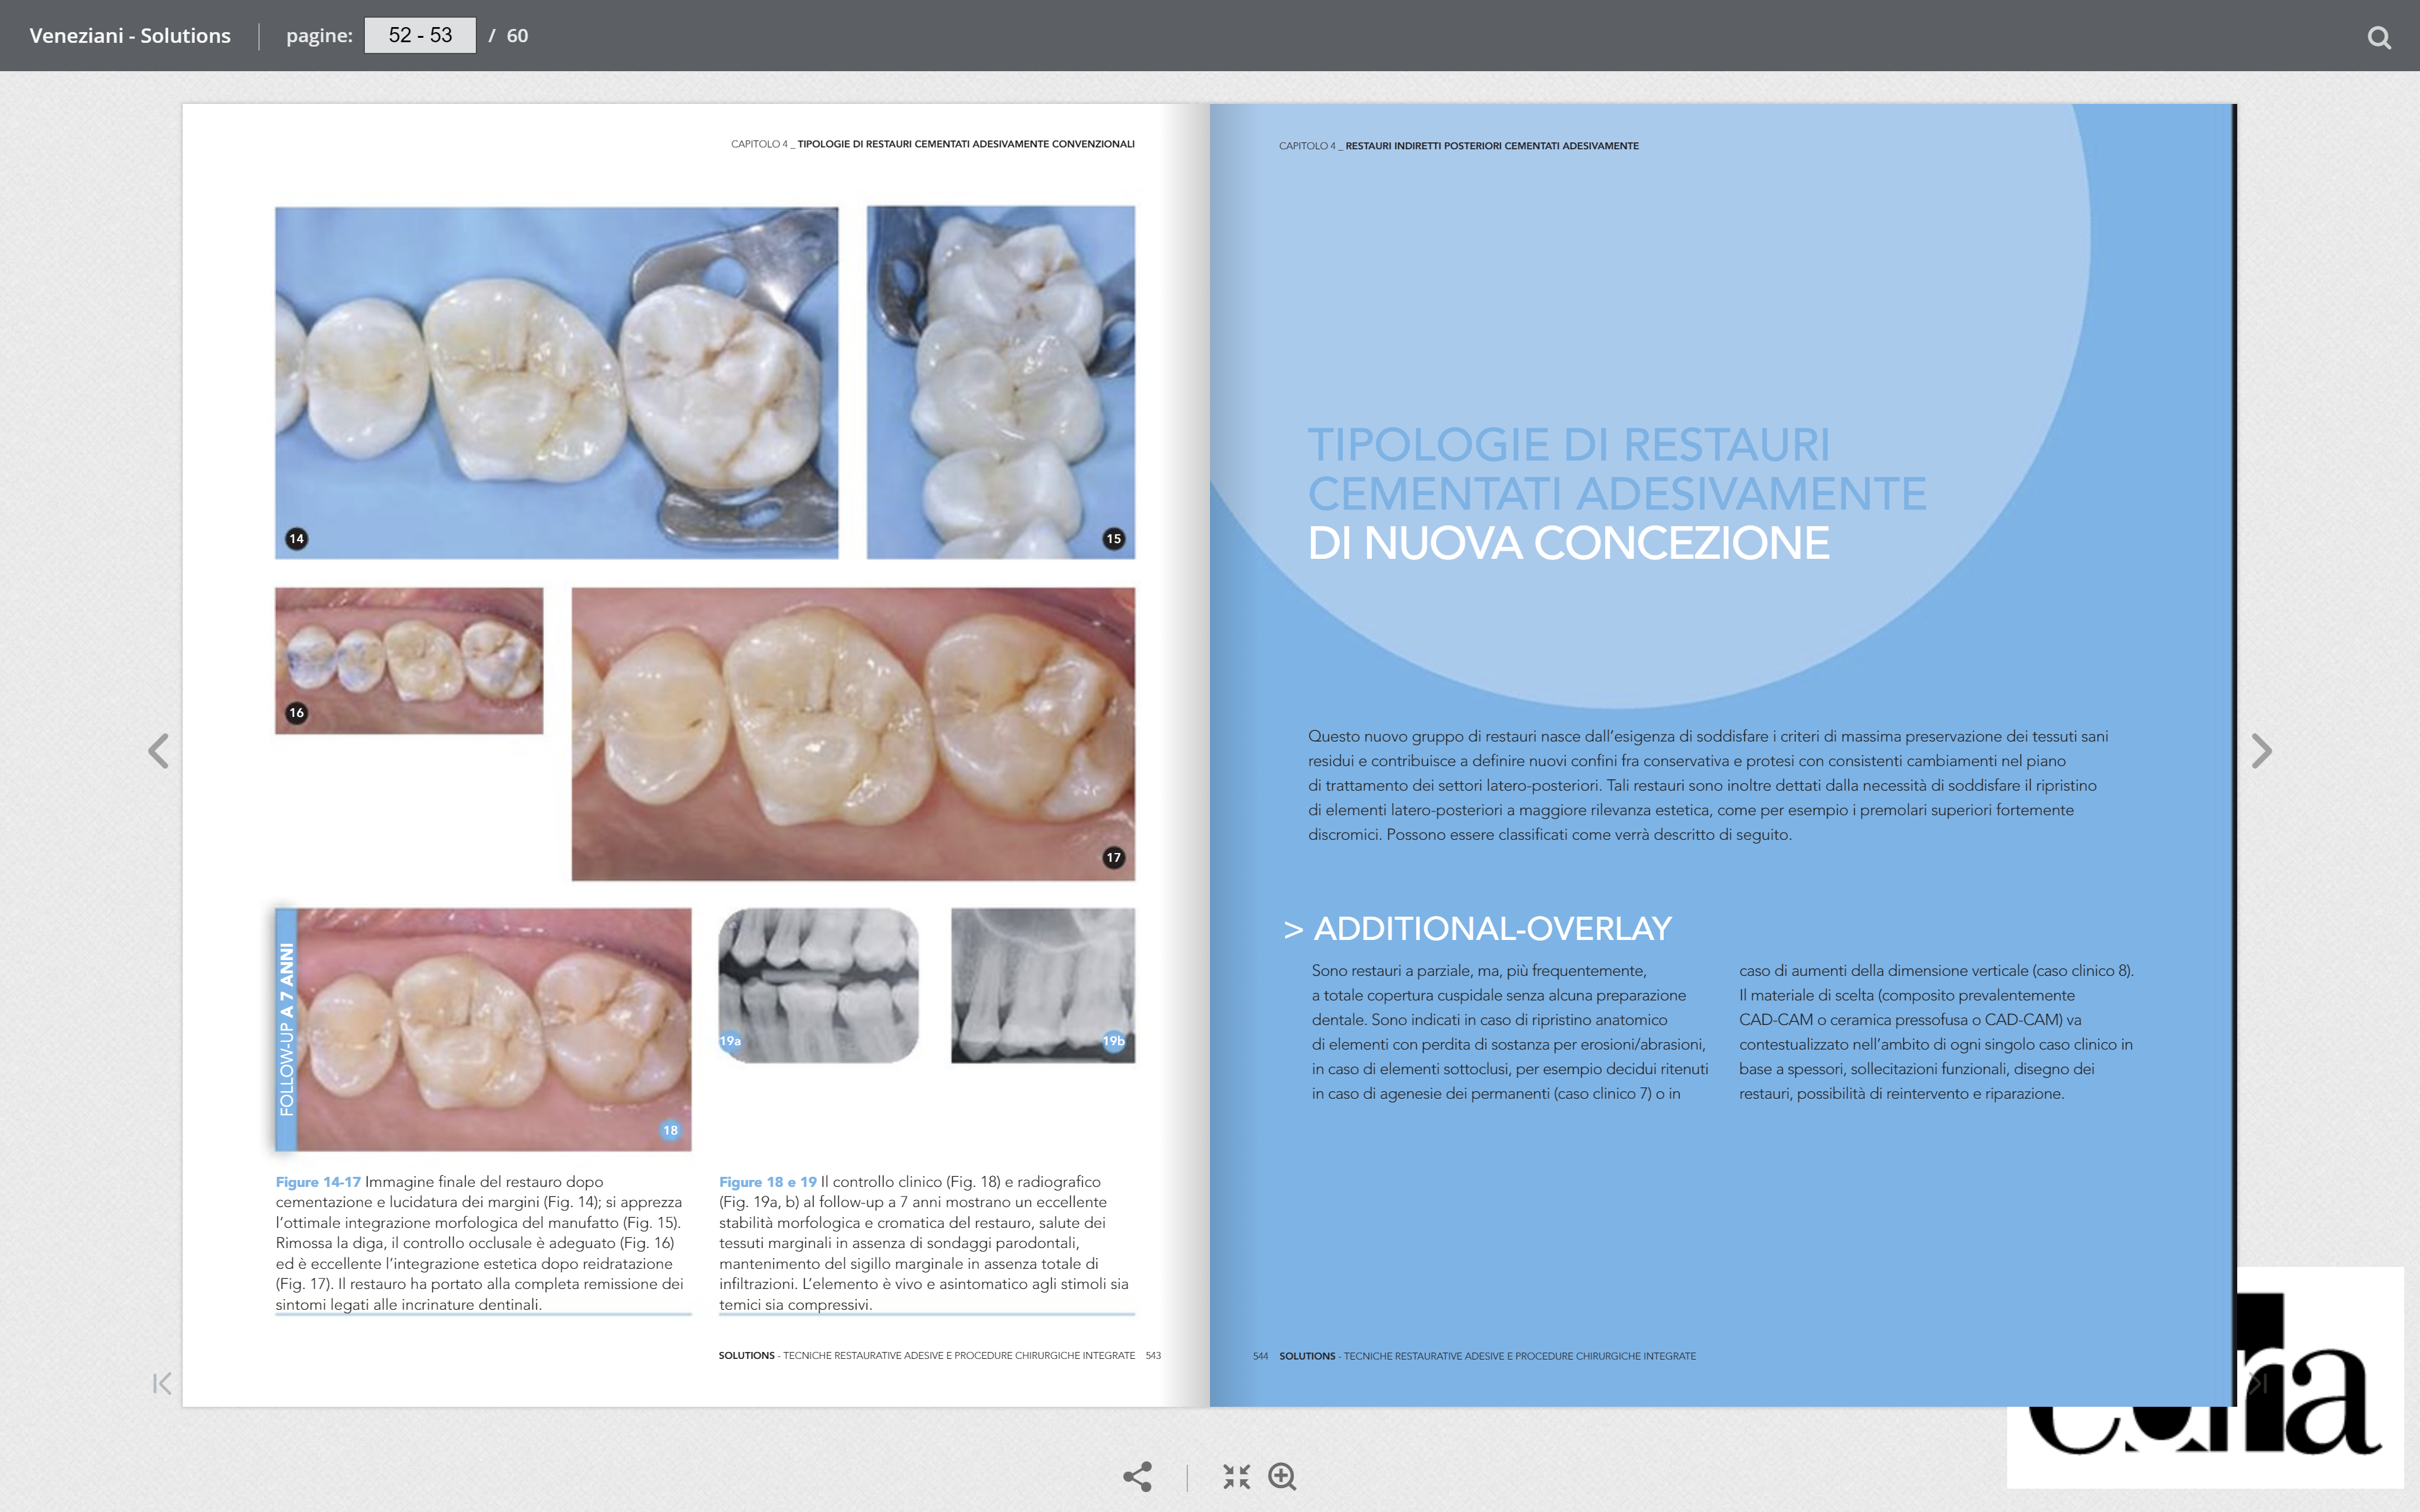This screenshot has width=2420, height=1512.
Task: Zoom in with the magnifier plus icon
Action: [x=1282, y=1477]
